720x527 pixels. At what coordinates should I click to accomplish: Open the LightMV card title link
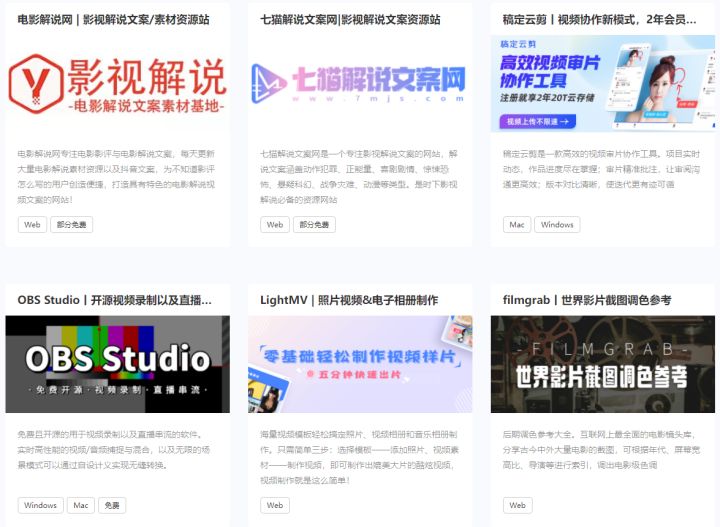click(x=349, y=300)
